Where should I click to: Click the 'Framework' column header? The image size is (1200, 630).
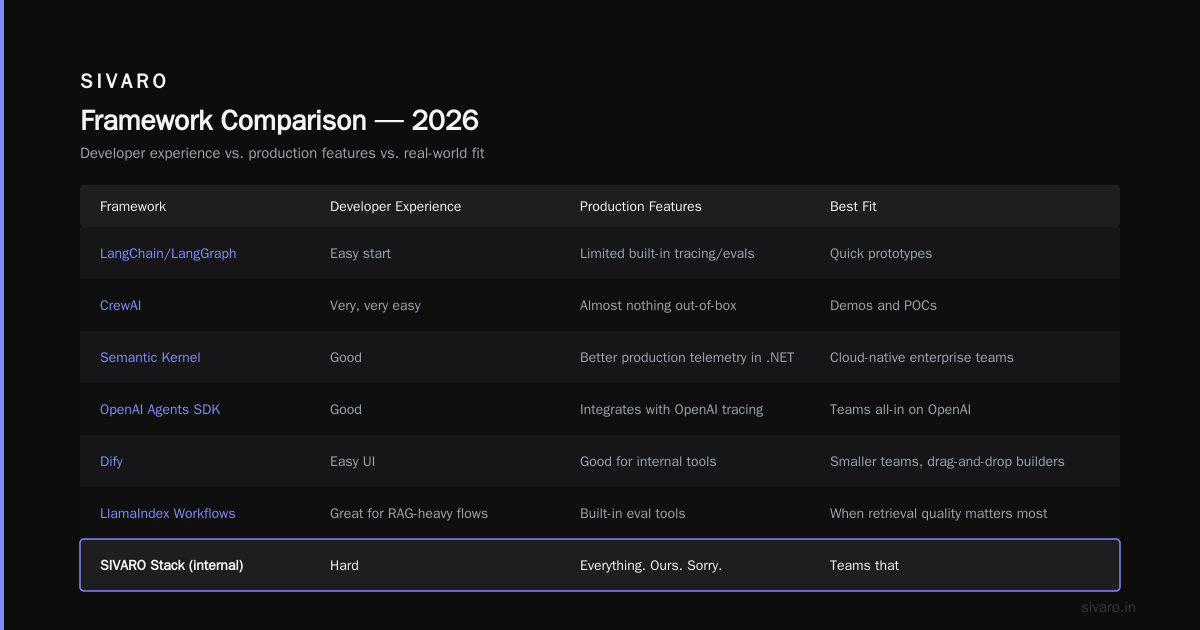pyautogui.click(x=133, y=206)
